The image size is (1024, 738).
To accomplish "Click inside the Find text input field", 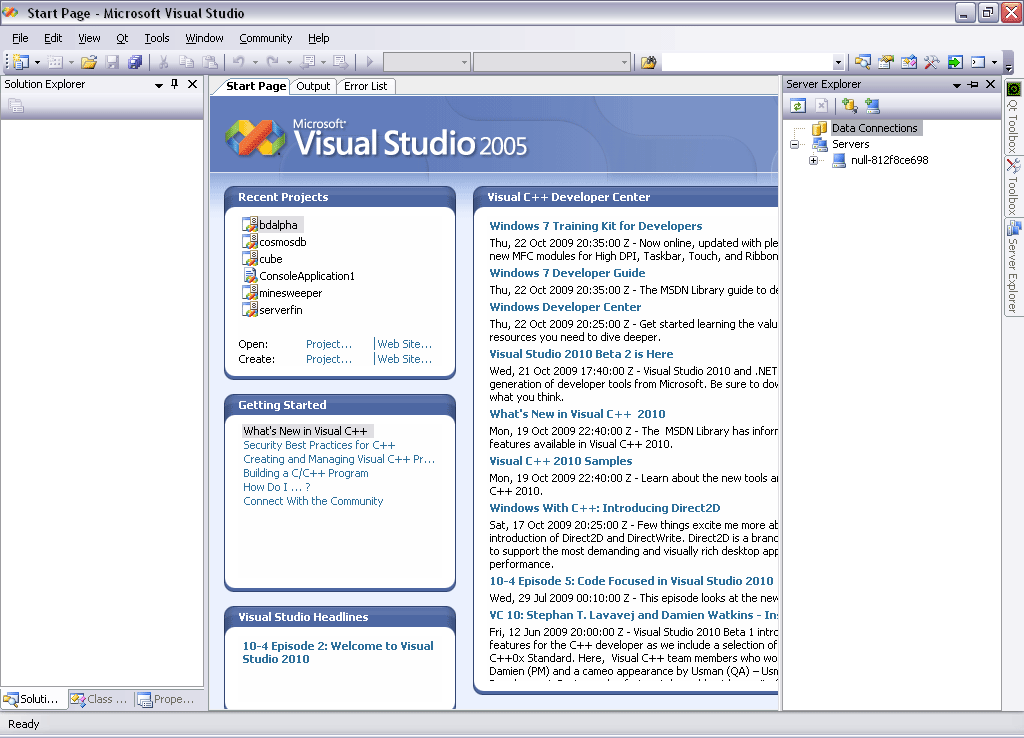I will click(747, 63).
